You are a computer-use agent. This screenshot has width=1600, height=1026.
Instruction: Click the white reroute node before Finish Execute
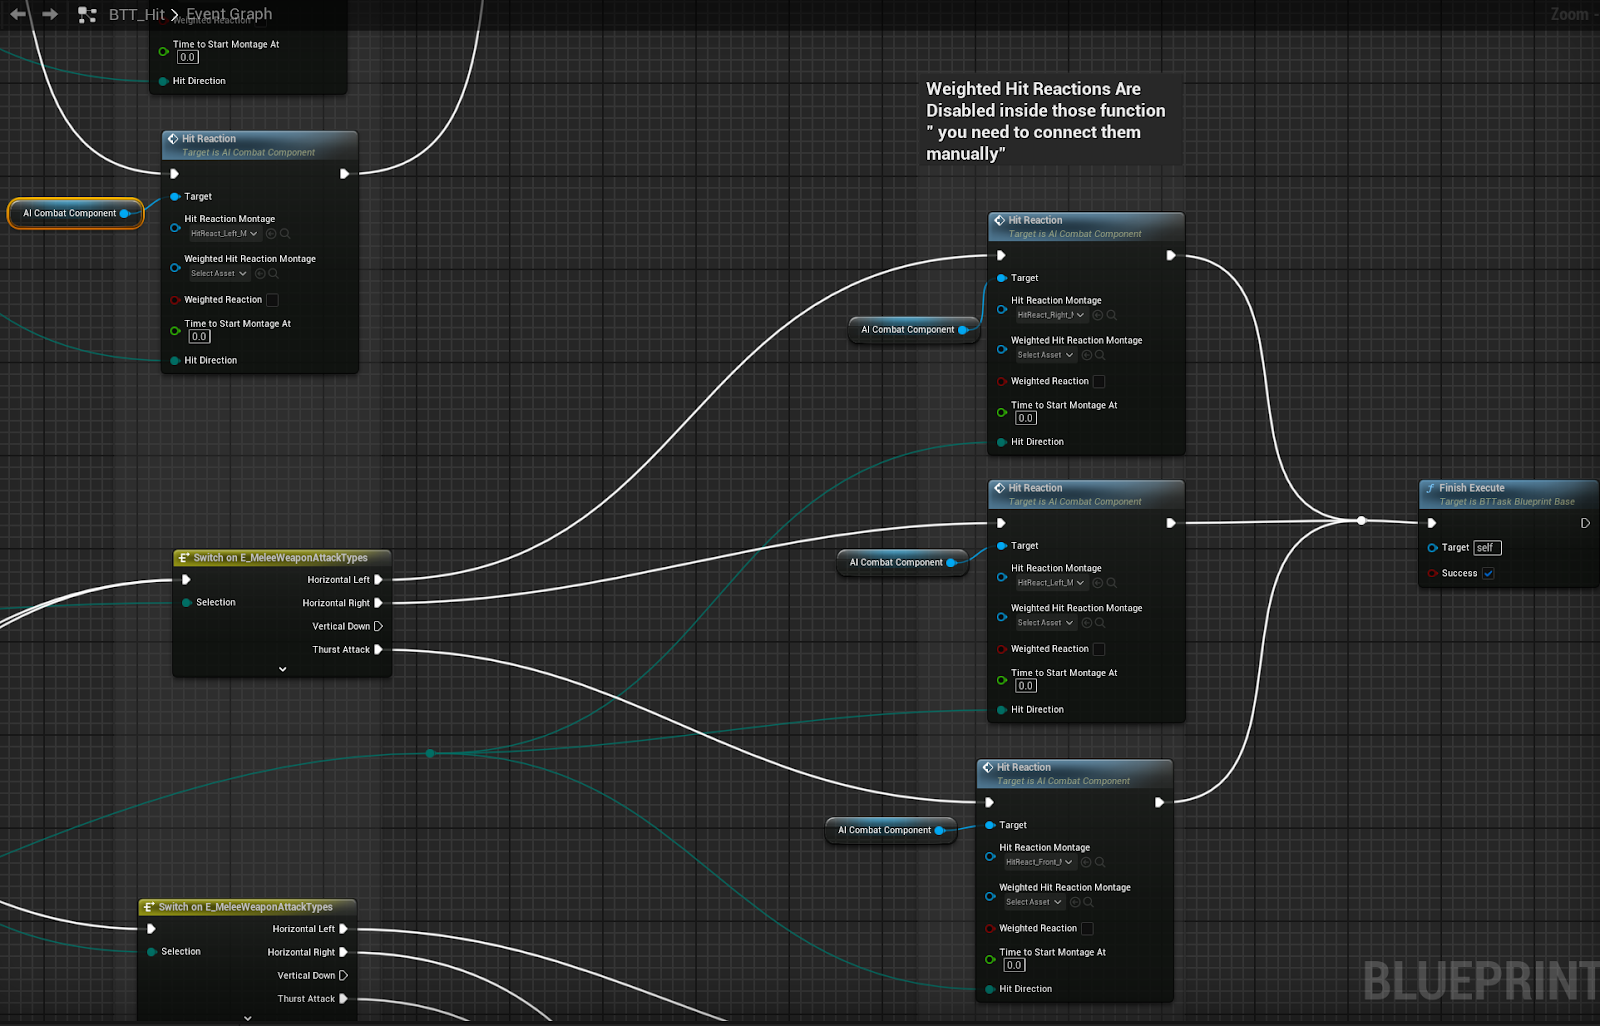click(1361, 520)
